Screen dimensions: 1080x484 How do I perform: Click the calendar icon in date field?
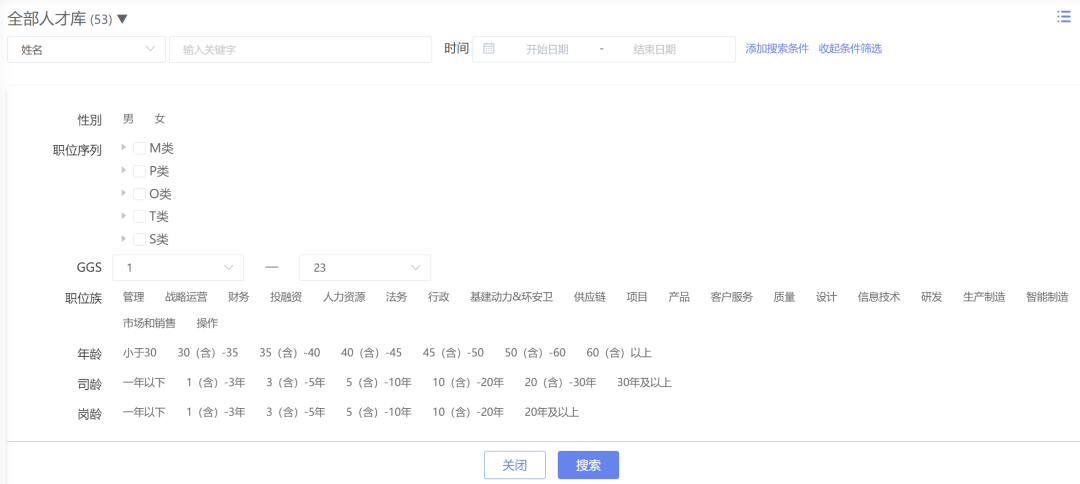pos(489,49)
